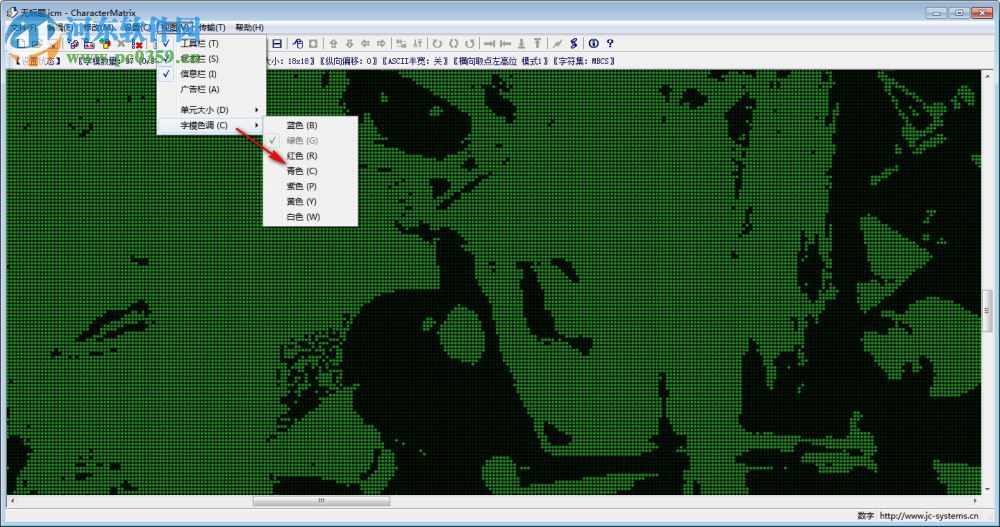Pick the 红色 (R) color tone
Viewport: 1000px width, 527px height.
[302, 156]
